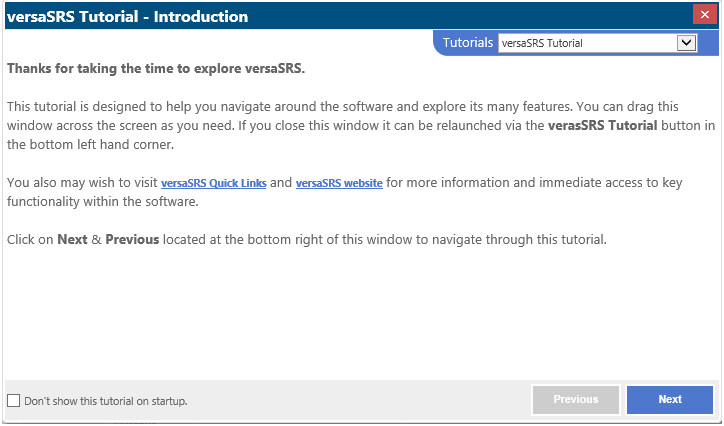Open the Tutorials combo box
Viewport: 724px width, 426px height.
pos(596,43)
